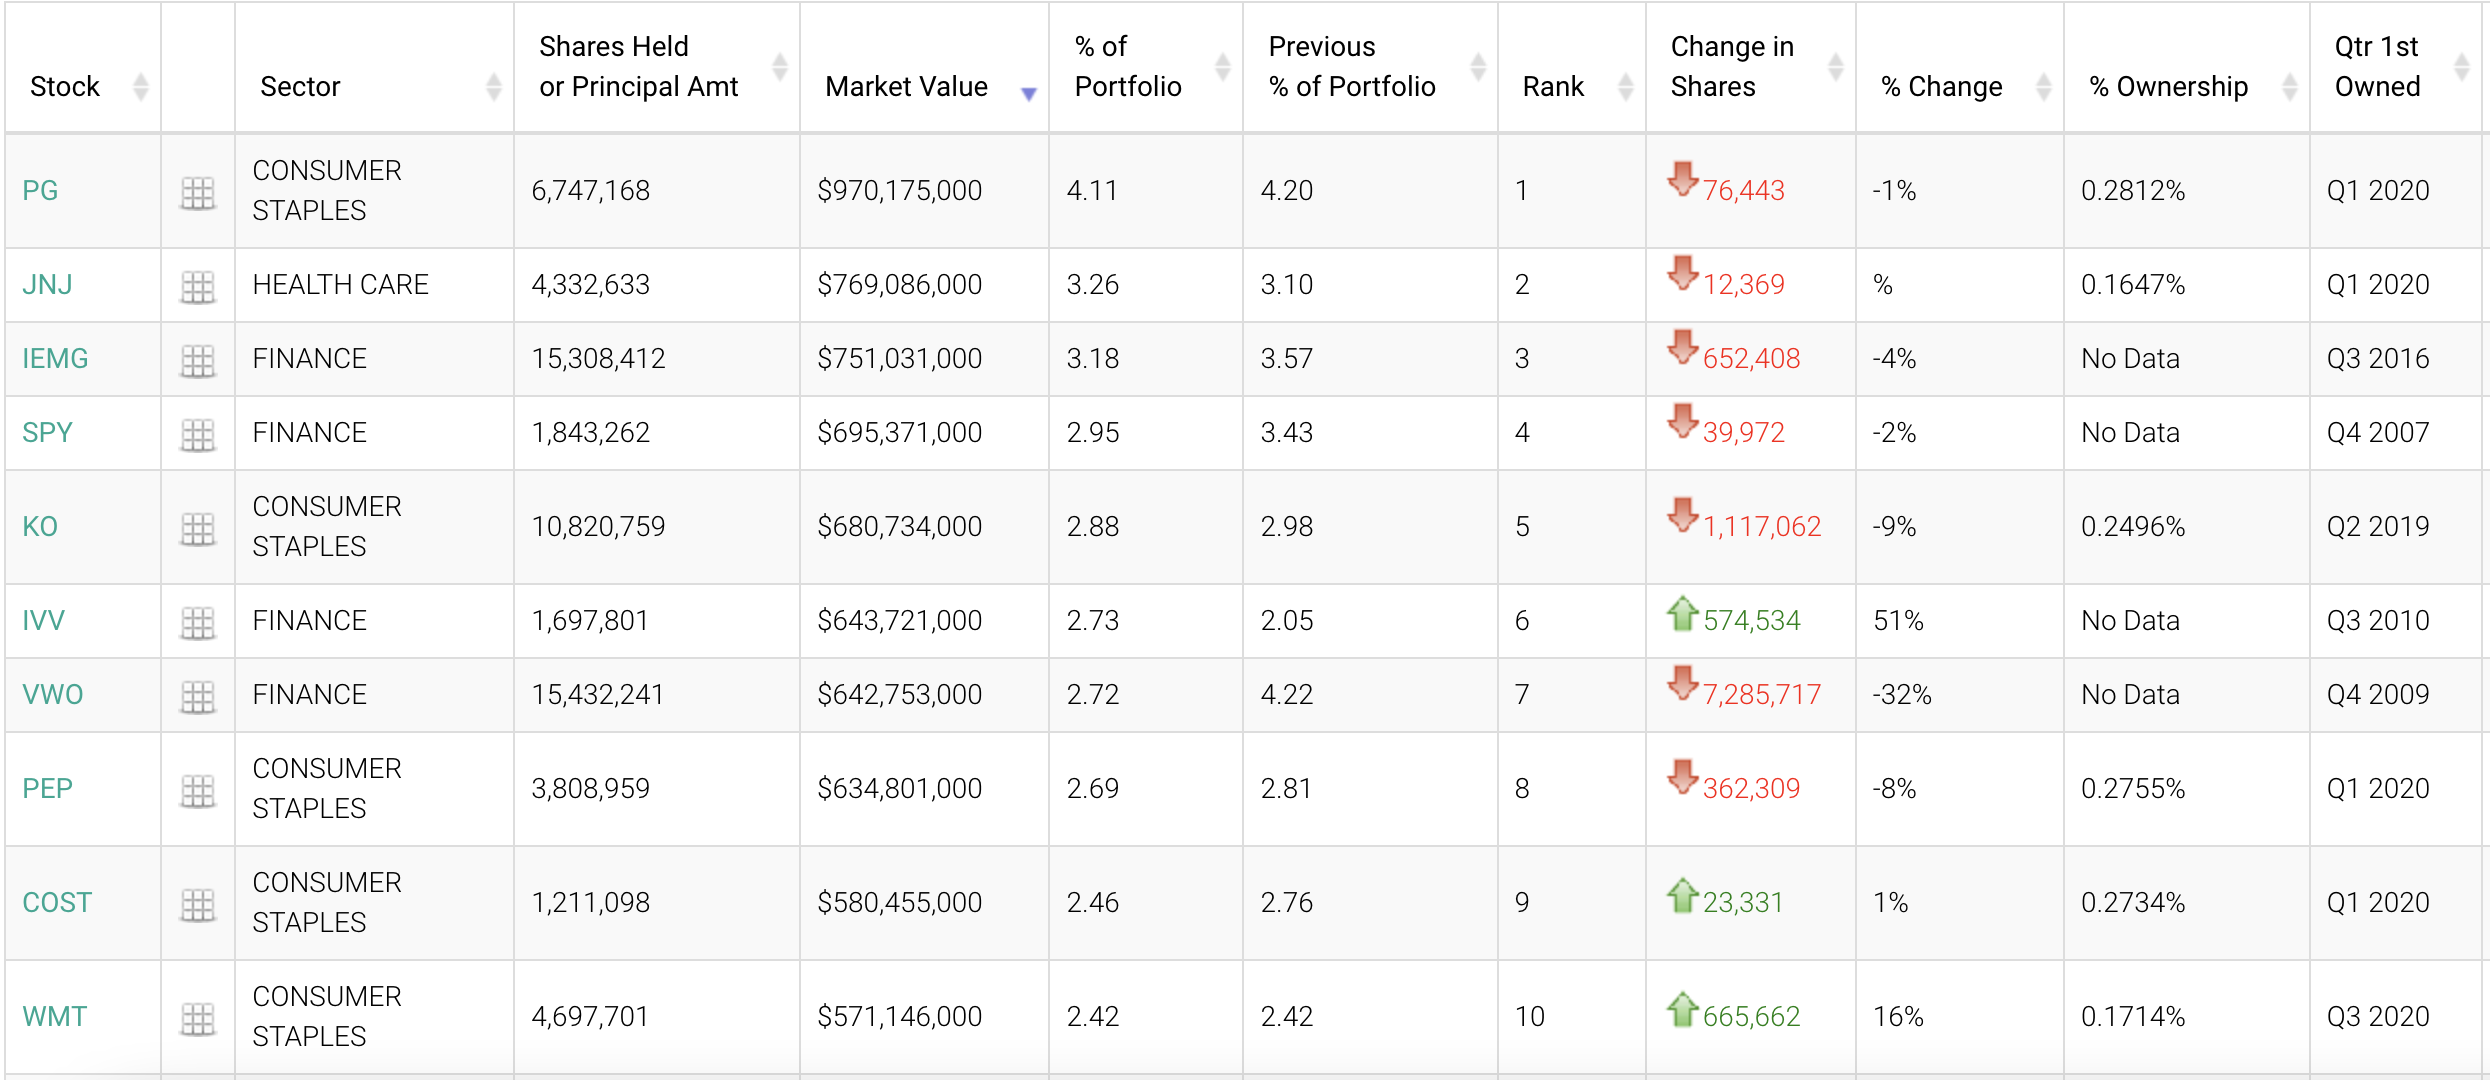Open the KO stock link

[40, 526]
